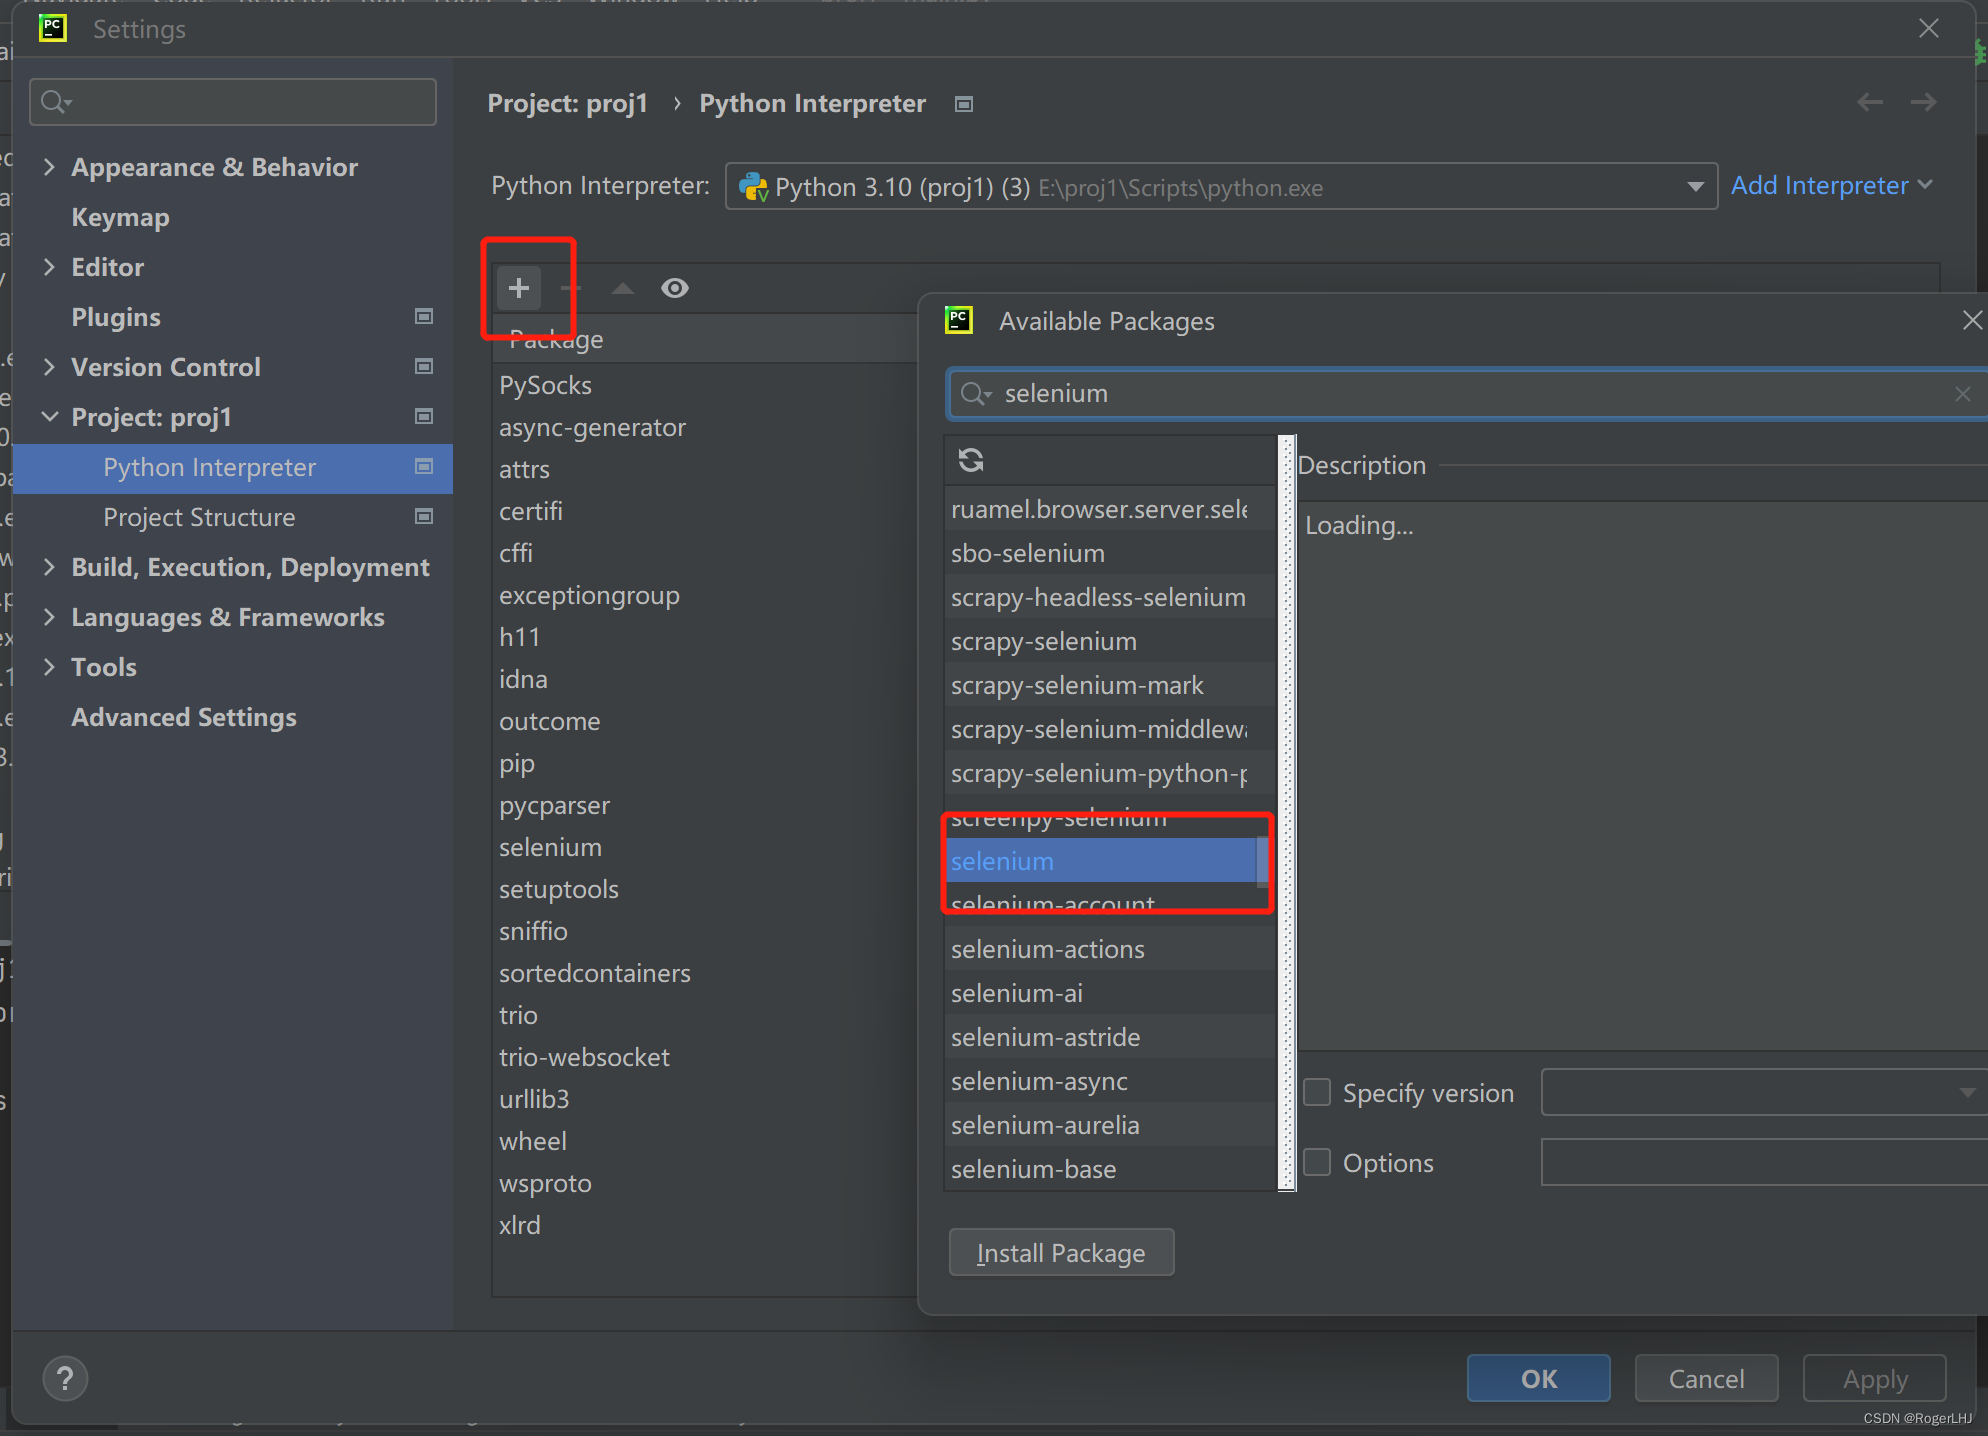Enable the Specify version checkbox
This screenshot has height=1436, width=1988.
1317,1092
